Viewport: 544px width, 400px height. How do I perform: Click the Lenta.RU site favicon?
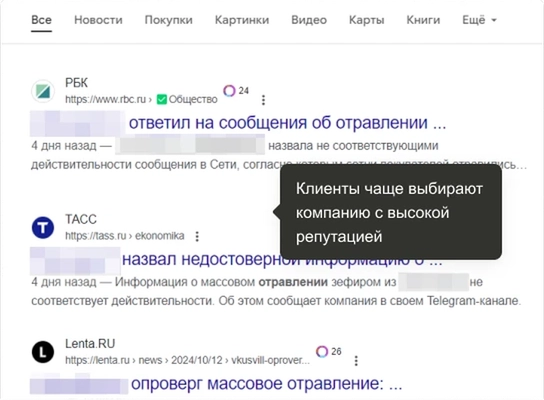[x=43, y=352]
